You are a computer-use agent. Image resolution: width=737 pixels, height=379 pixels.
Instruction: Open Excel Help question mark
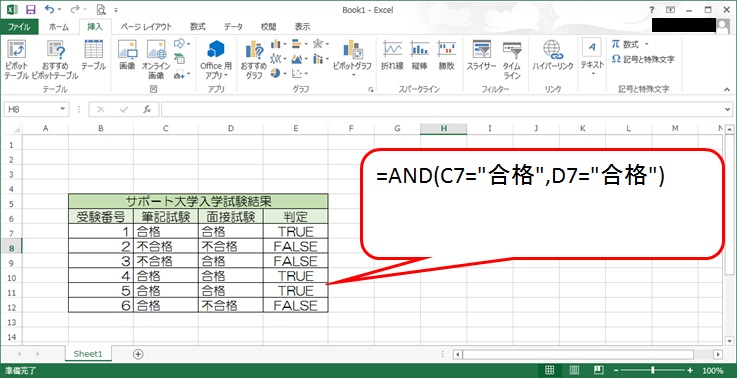(652, 9)
